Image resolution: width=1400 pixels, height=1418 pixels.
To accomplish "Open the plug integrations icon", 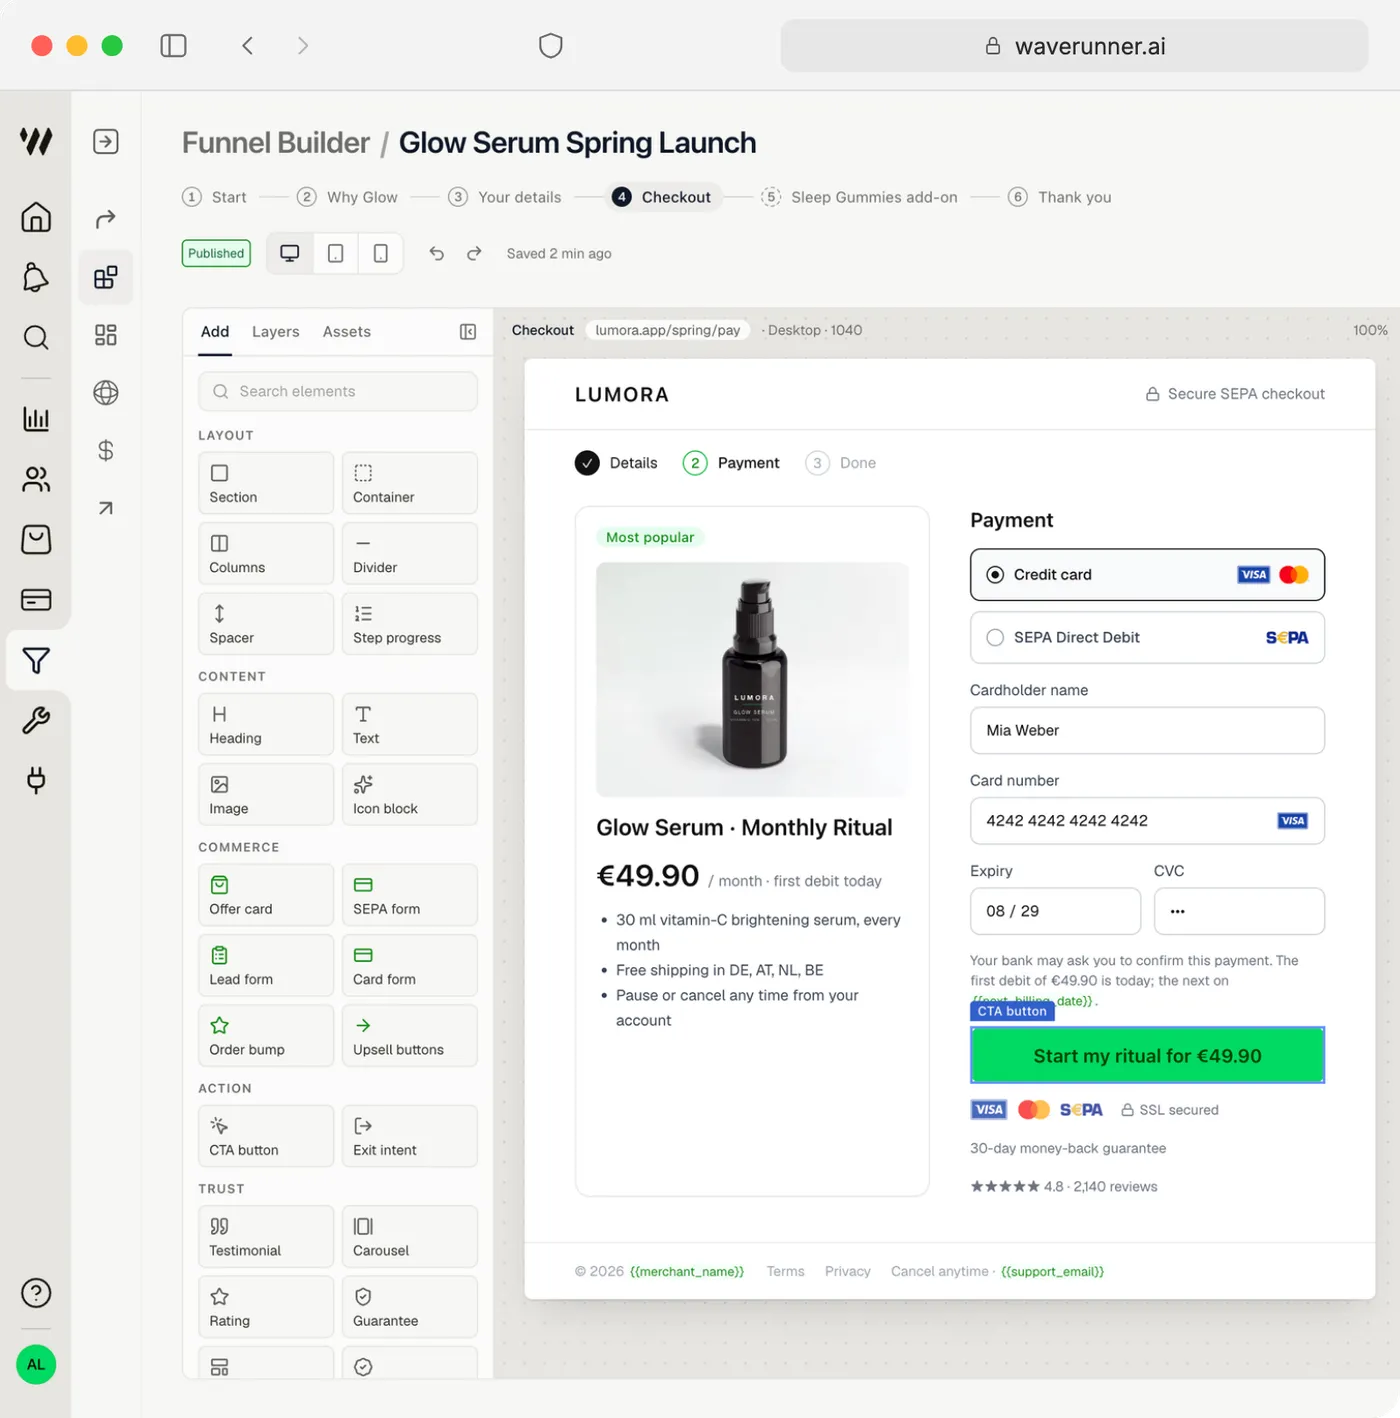I will coord(36,780).
